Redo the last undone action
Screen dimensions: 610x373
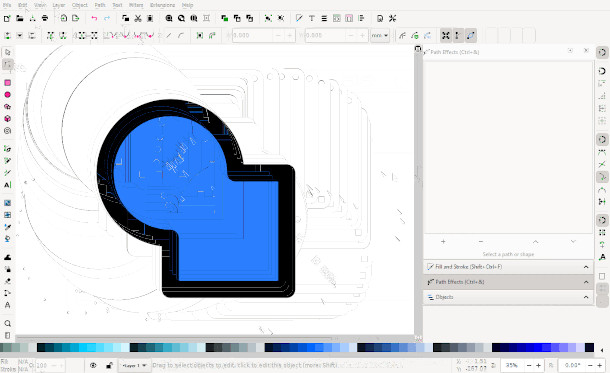point(107,18)
